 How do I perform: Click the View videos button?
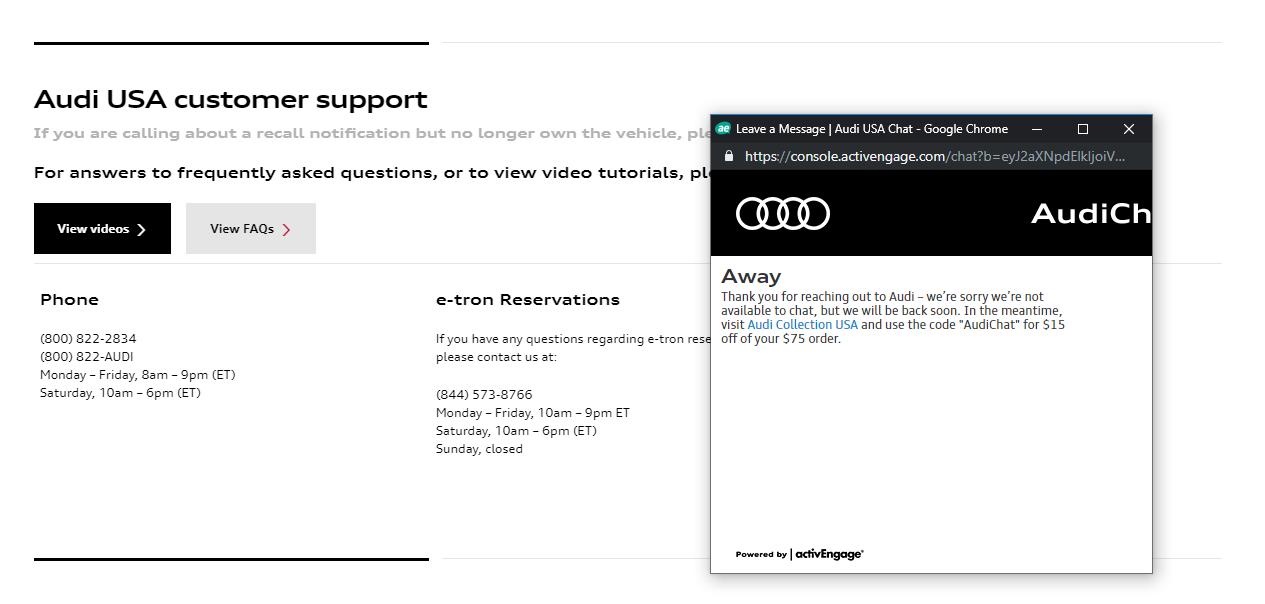pyautogui.click(x=102, y=228)
